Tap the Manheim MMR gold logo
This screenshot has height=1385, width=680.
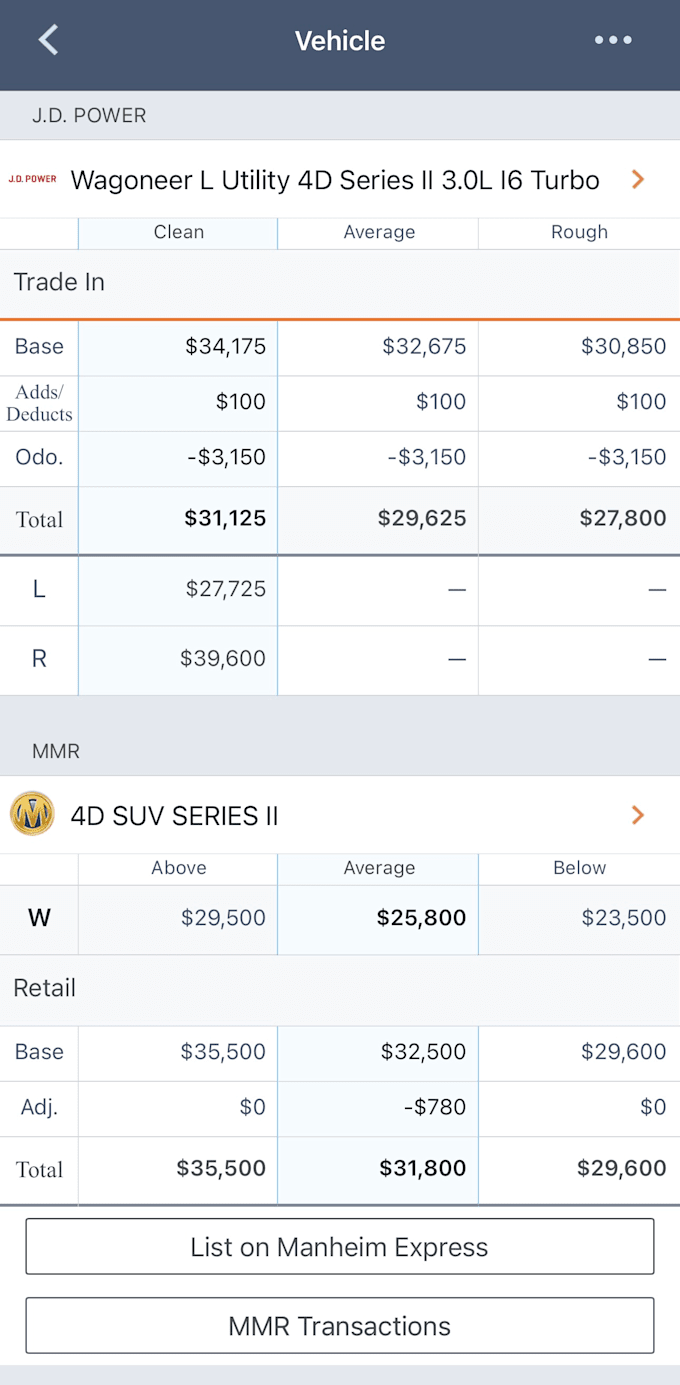pyautogui.click(x=32, y=814)
